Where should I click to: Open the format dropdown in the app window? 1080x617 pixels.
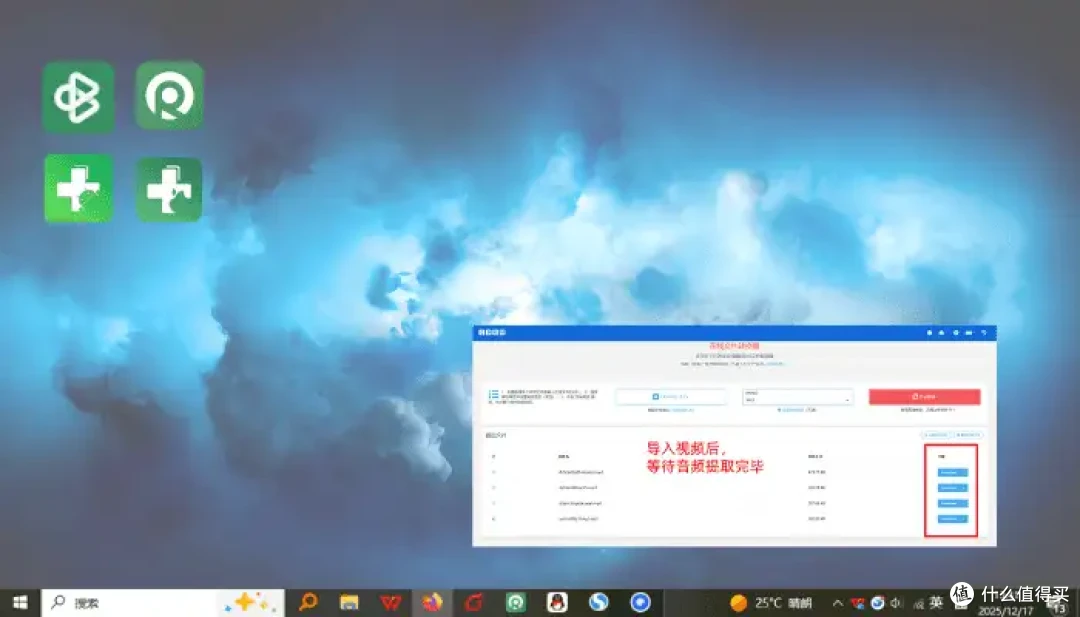(798, 397)
